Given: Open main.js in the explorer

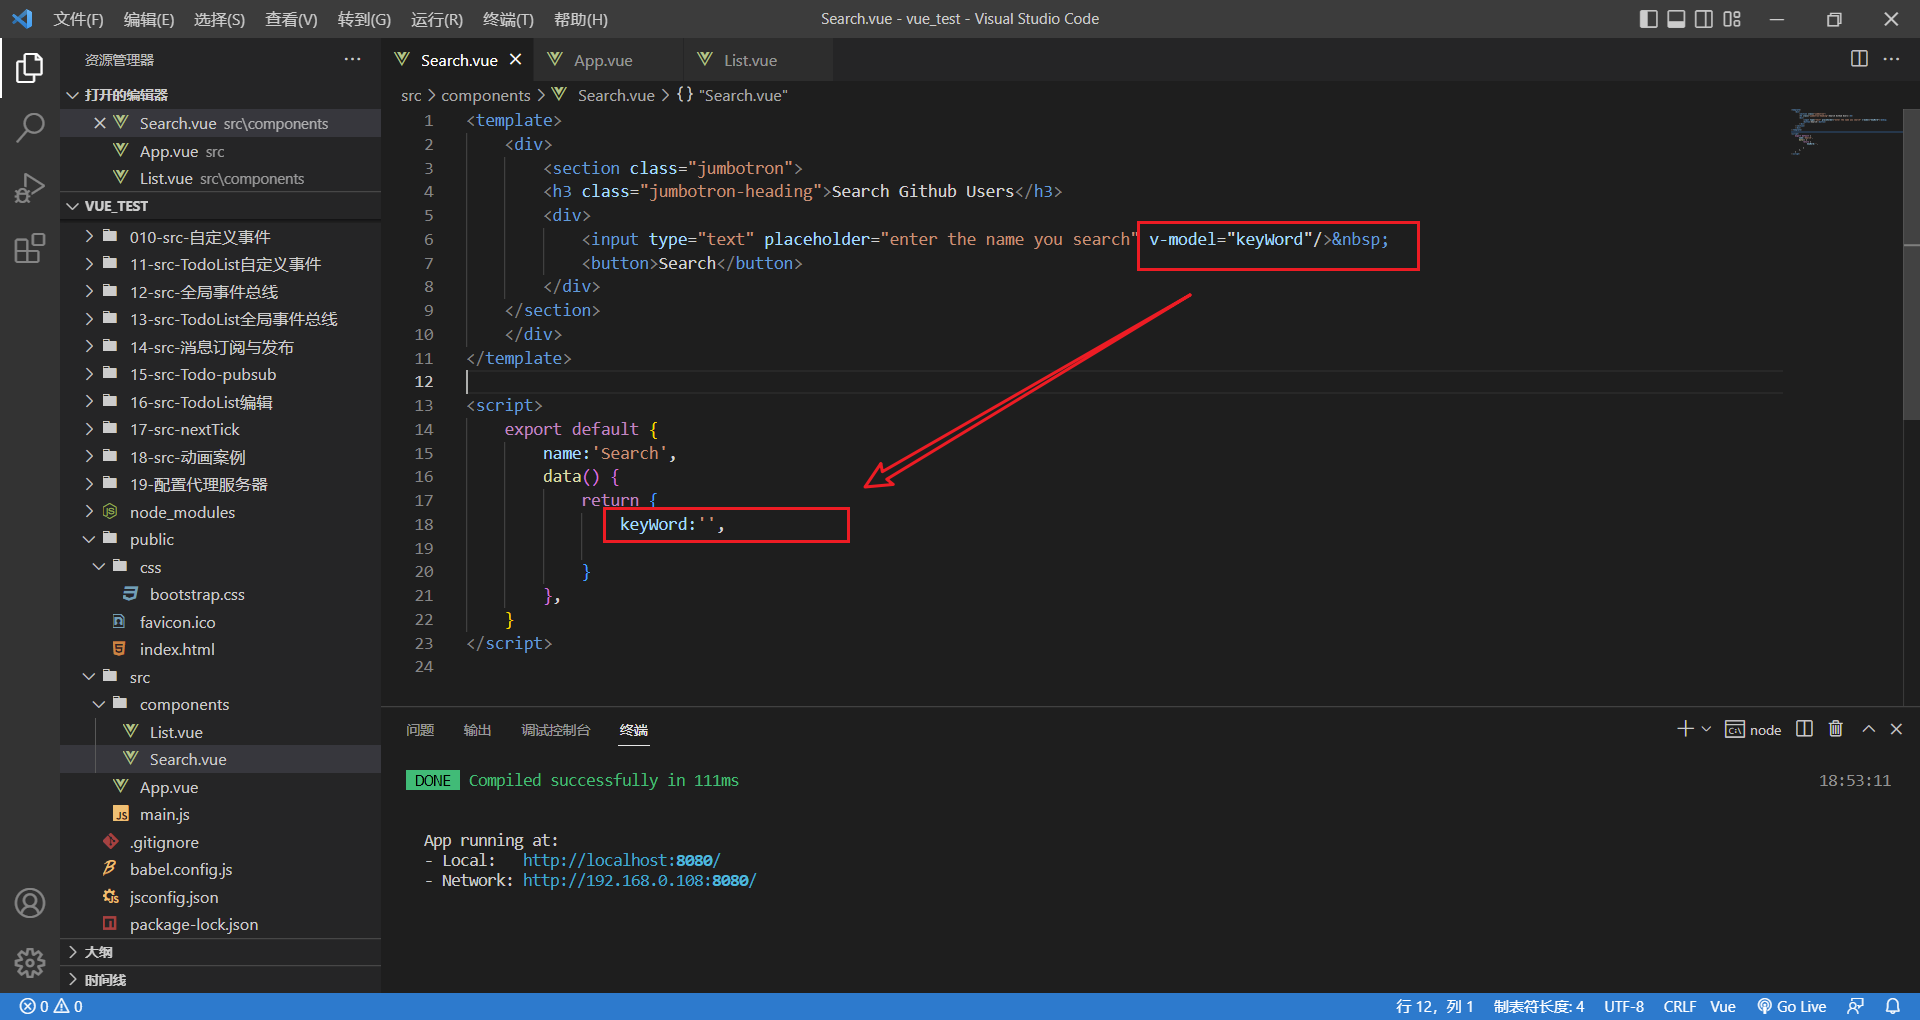Looking at the screenshot, I should pyautogui.click(x=164, y=814).
